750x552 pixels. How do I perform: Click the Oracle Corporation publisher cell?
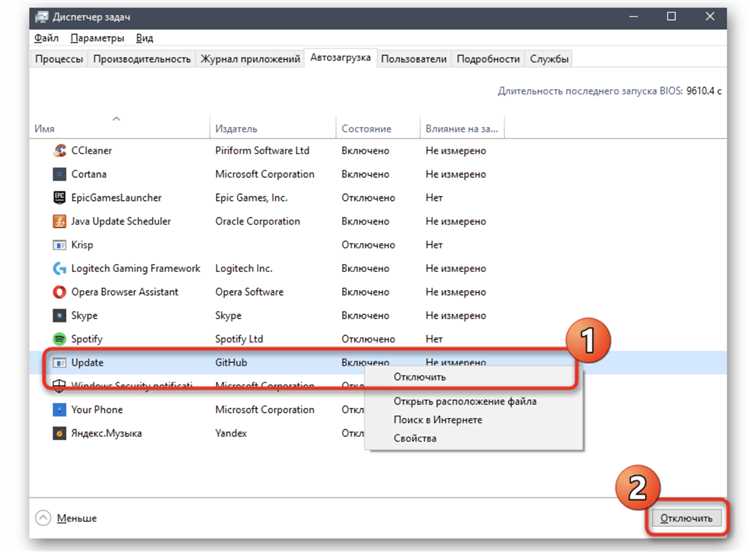(x=257, y=221)
